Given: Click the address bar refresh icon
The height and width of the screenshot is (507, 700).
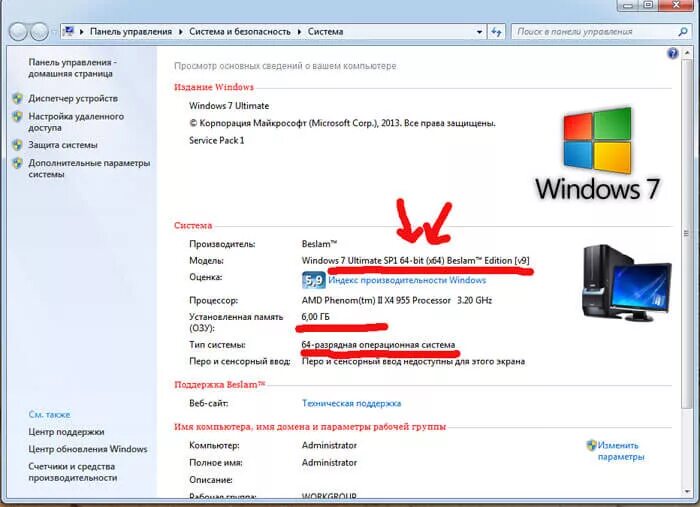Looking at the screenshot, I should (496, 32).
